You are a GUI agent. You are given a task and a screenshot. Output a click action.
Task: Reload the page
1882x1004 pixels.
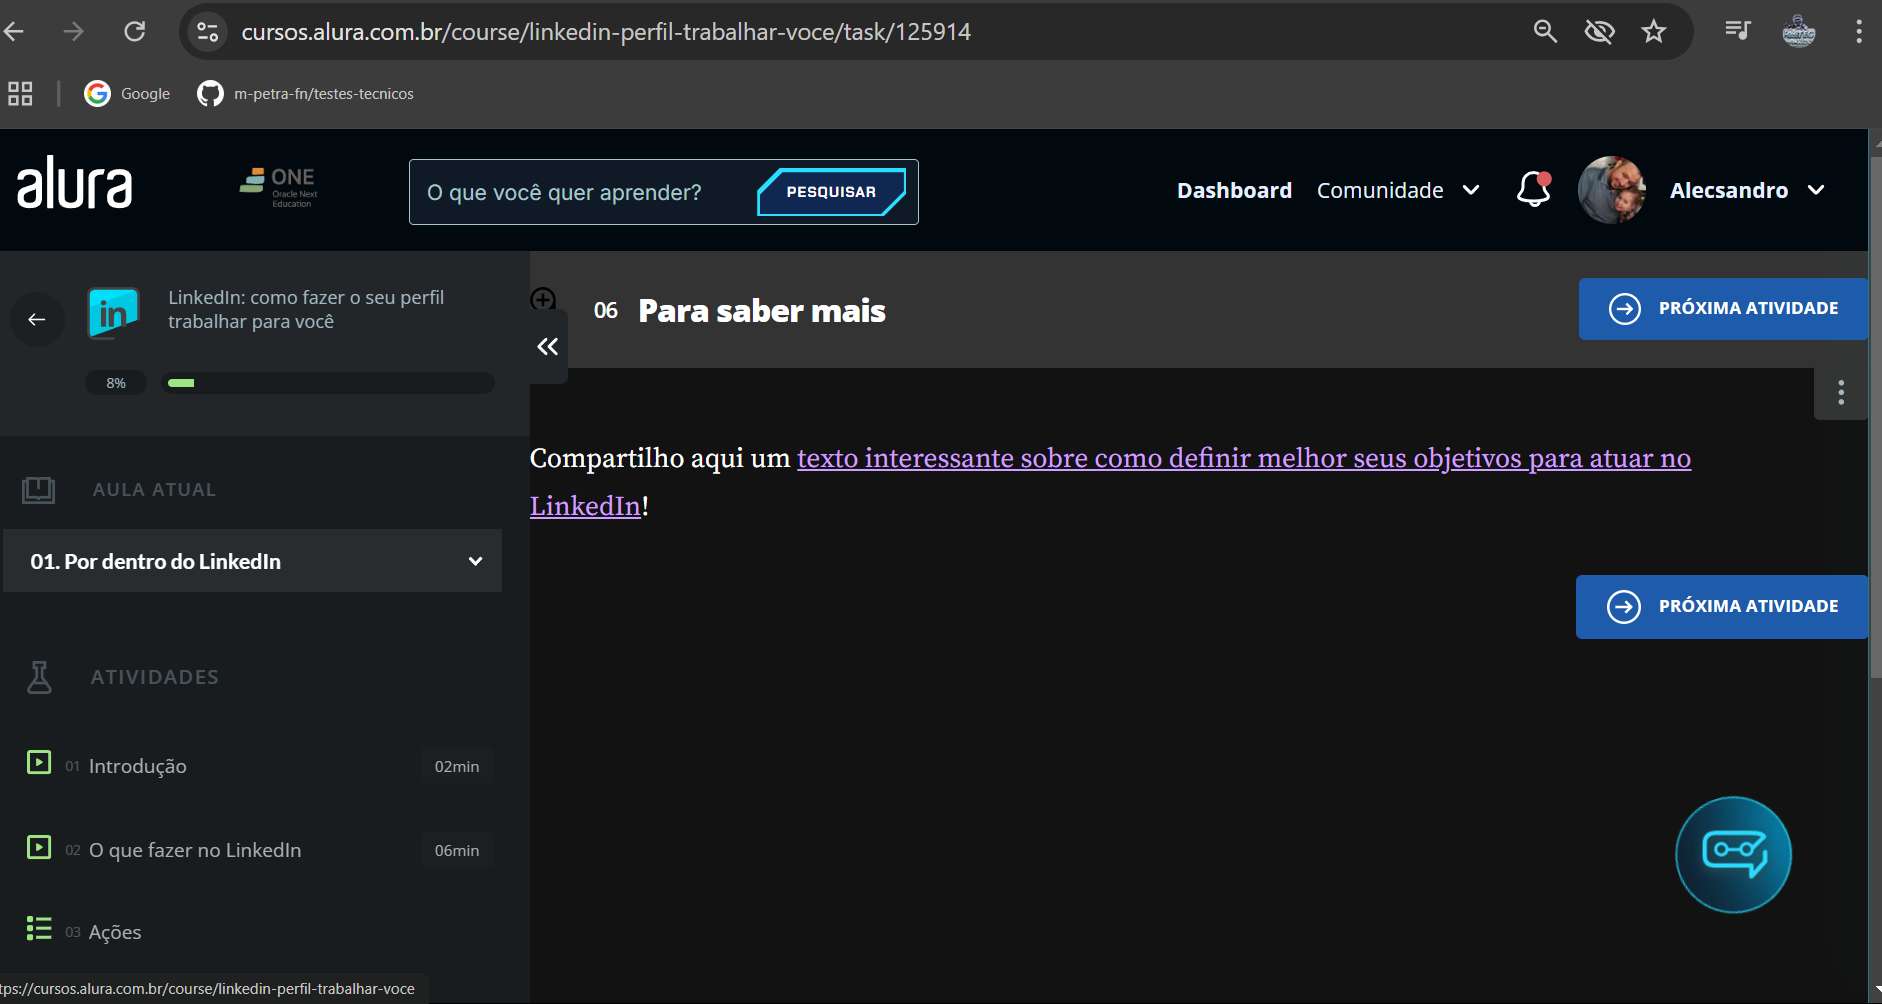pos(135,32)
